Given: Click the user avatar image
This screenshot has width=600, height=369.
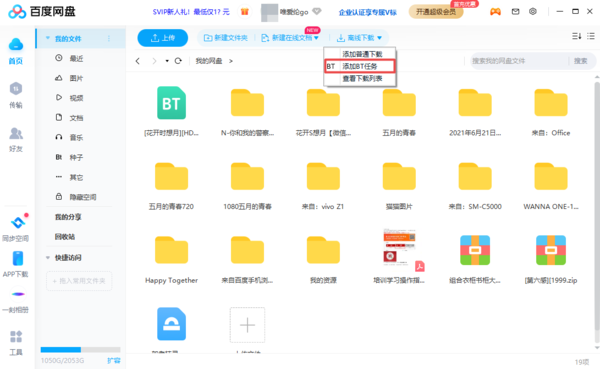Looking at the screenshot, I should 269,12.
